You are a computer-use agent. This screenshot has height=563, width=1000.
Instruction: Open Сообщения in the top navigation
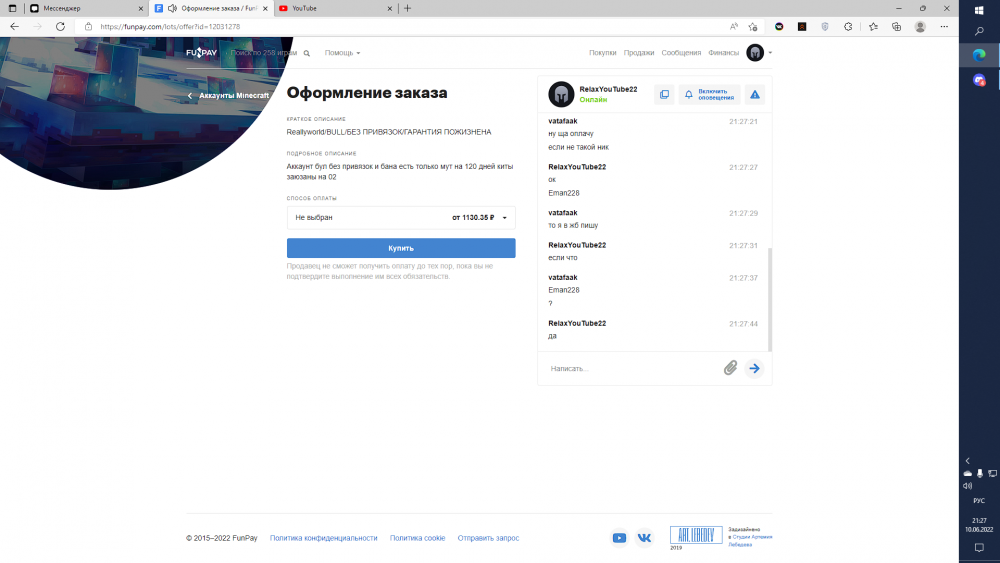coord(681,53)
